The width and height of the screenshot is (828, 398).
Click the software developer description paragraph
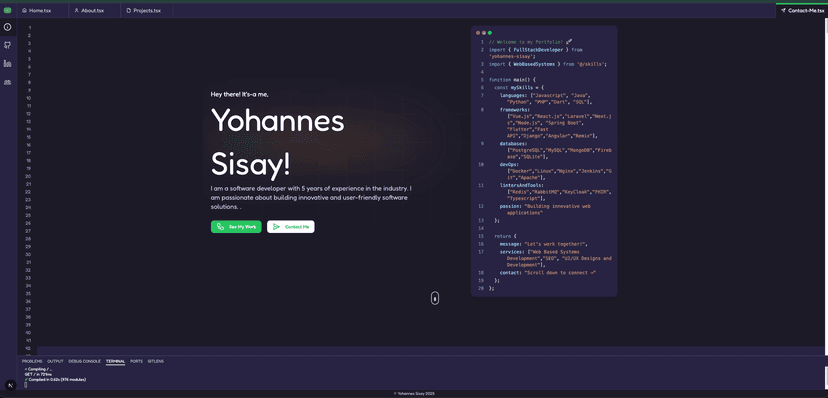click(x=311, y=197)
